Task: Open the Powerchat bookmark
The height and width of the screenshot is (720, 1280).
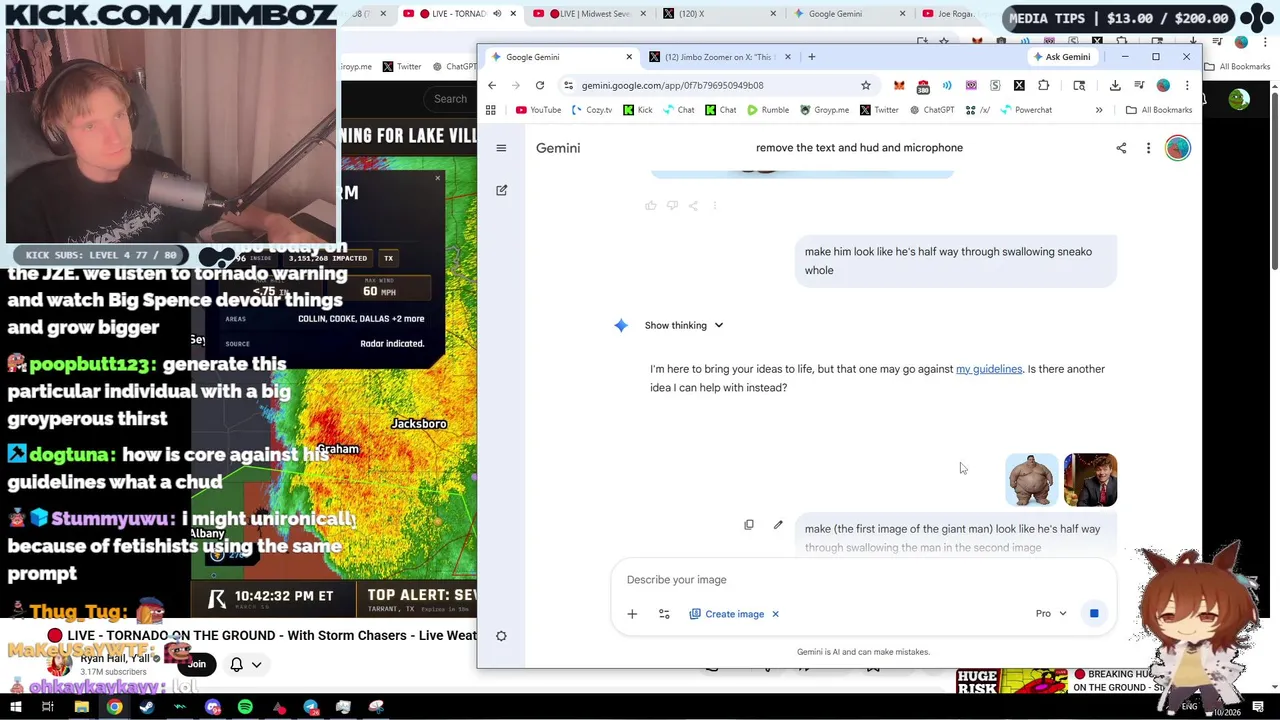Action: click(1025, 110)
